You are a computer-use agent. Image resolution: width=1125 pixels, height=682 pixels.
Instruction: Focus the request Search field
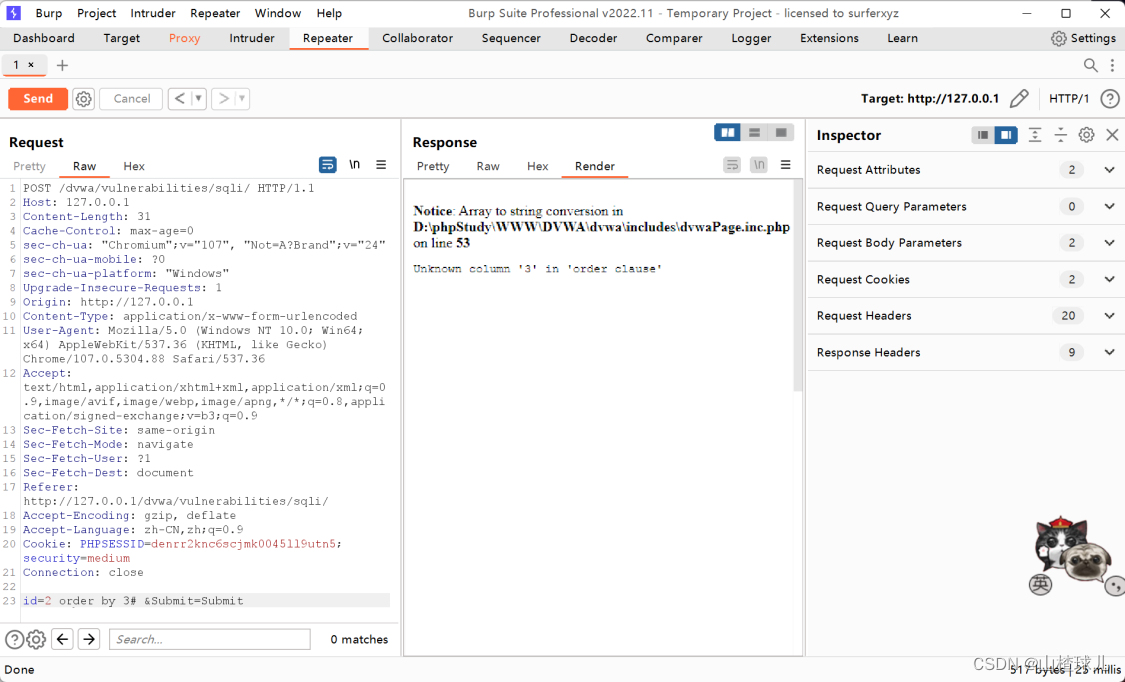pyautogui.click(x=210, y=639)
